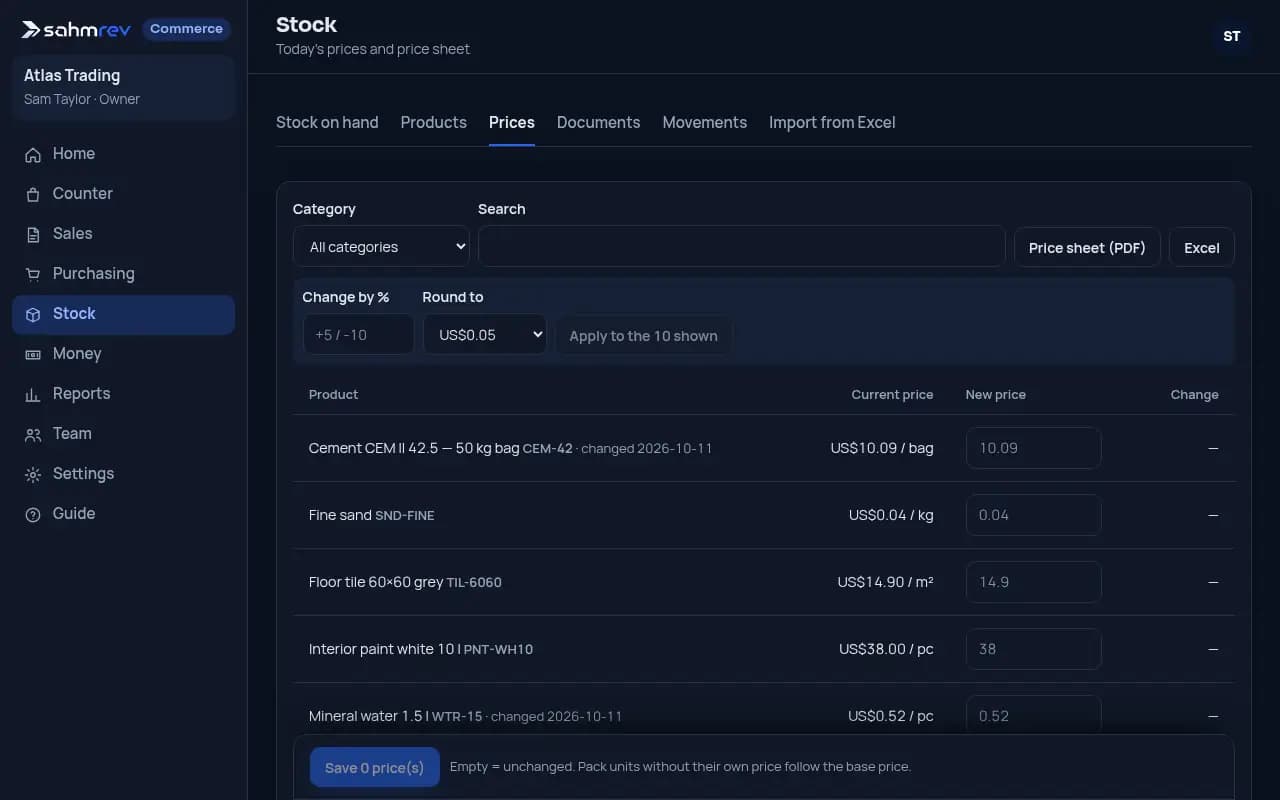The width and height of the screenshot is (1280, 800).
Task: Click the Stock box icon
Action: pyautogui.click(x=33, y=314)
